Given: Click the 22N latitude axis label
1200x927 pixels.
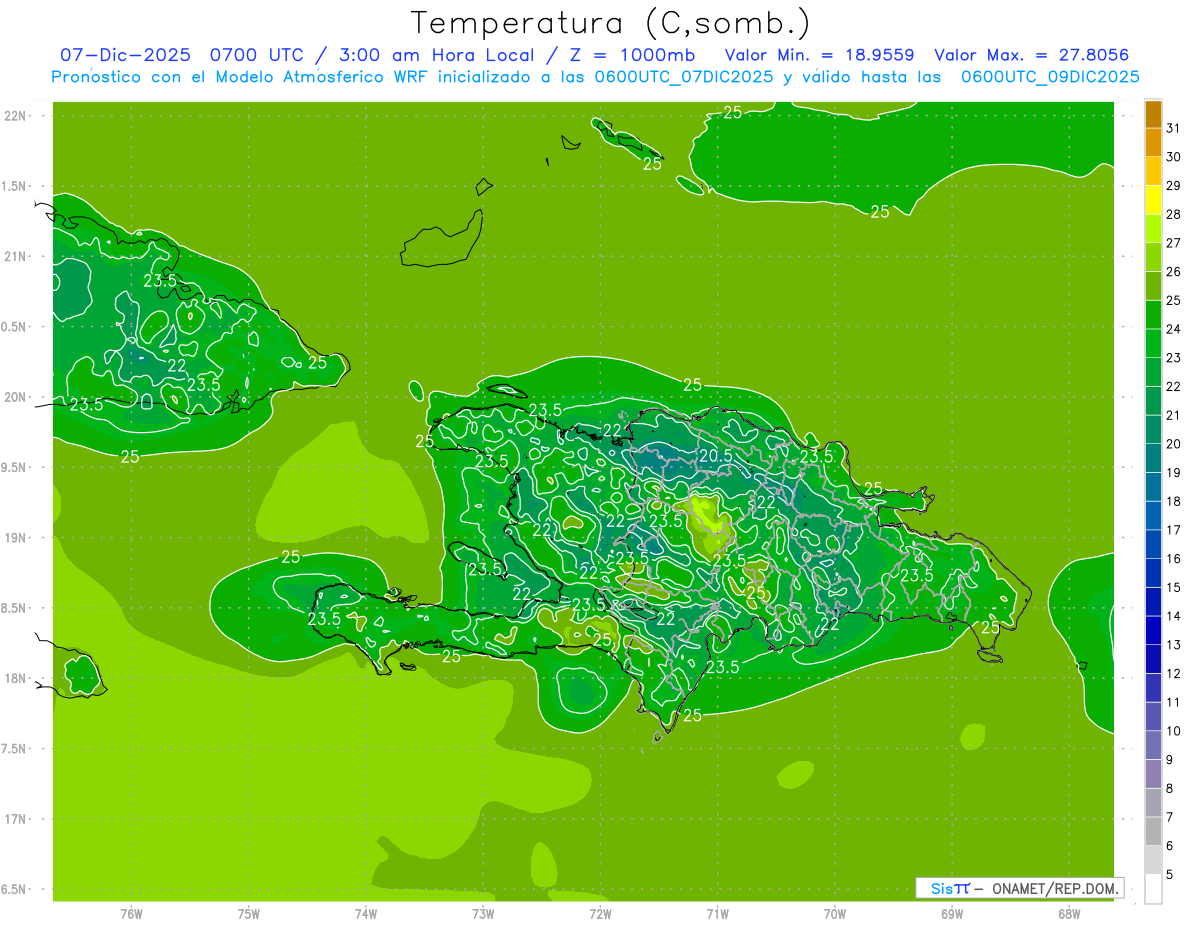Looking at the screenshot, I should pyautogui.click(x=16, y=116).
